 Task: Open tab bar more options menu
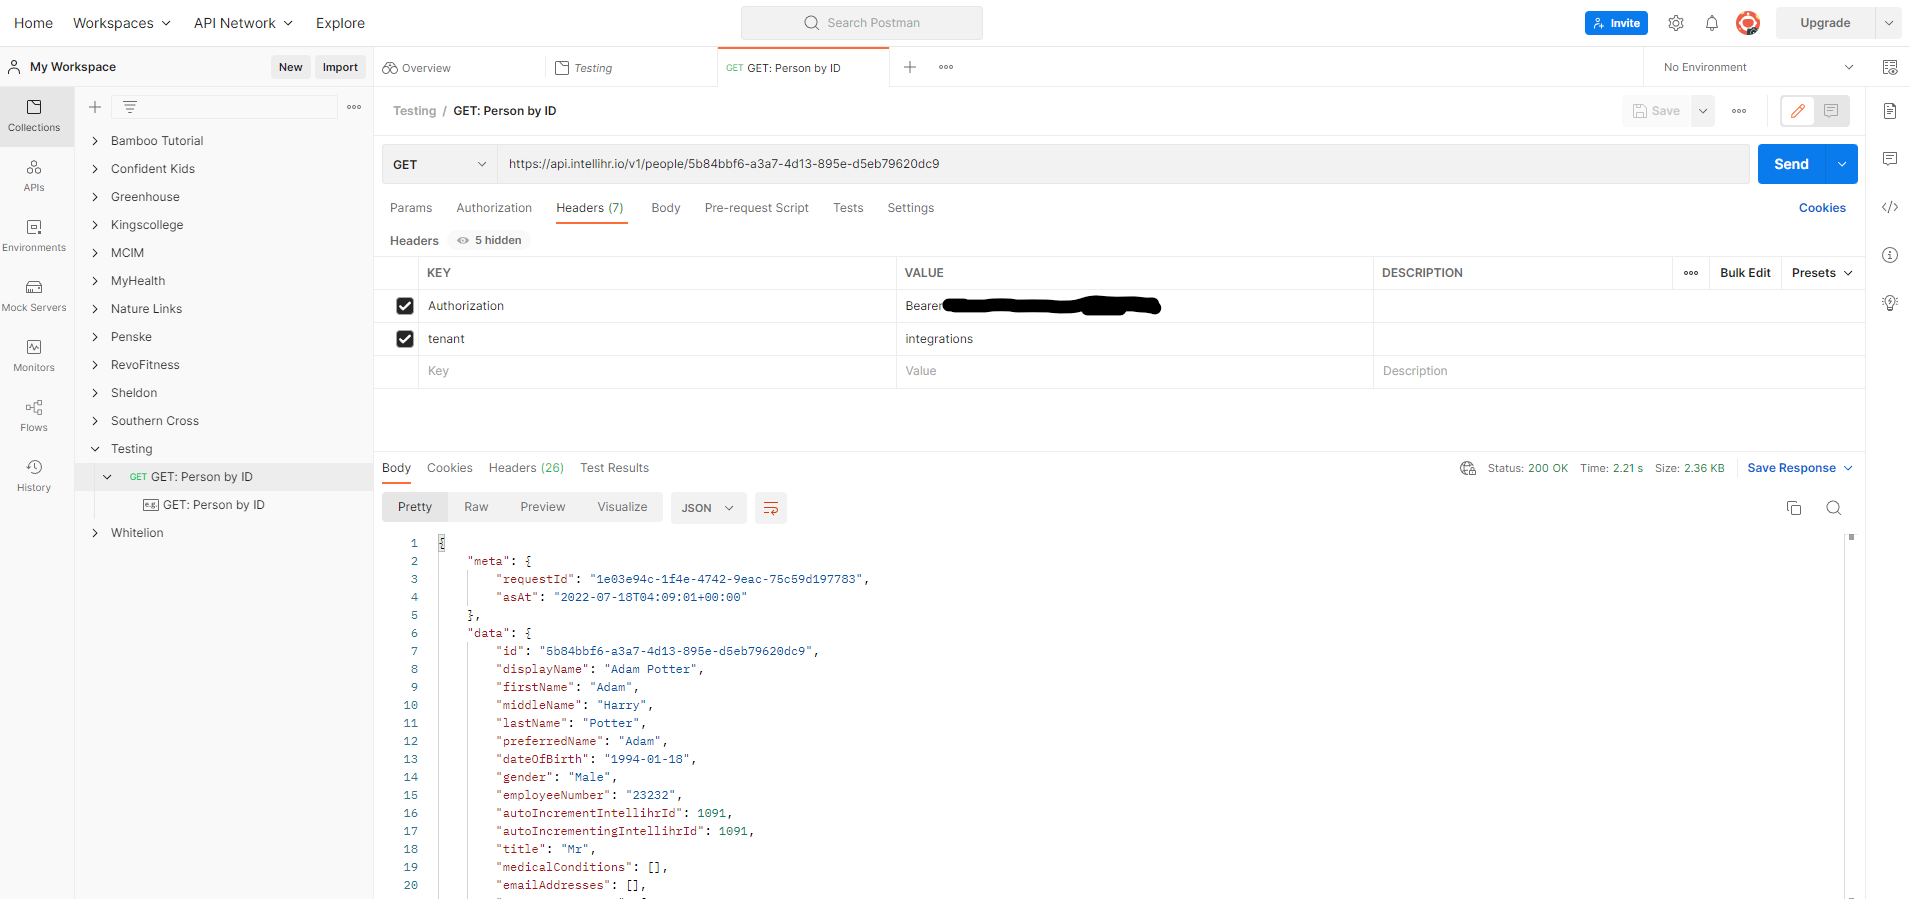[x=946, y=67]
